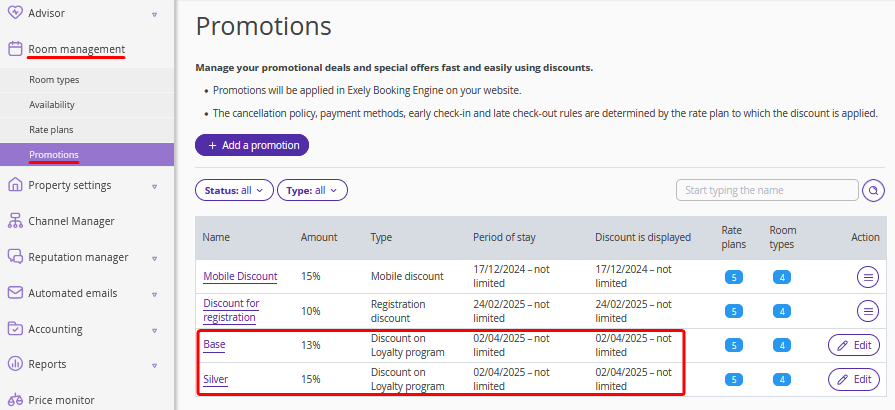Screen dimensions: 895x410
Task: Focus the Start typing the name field
Action: 767,190
